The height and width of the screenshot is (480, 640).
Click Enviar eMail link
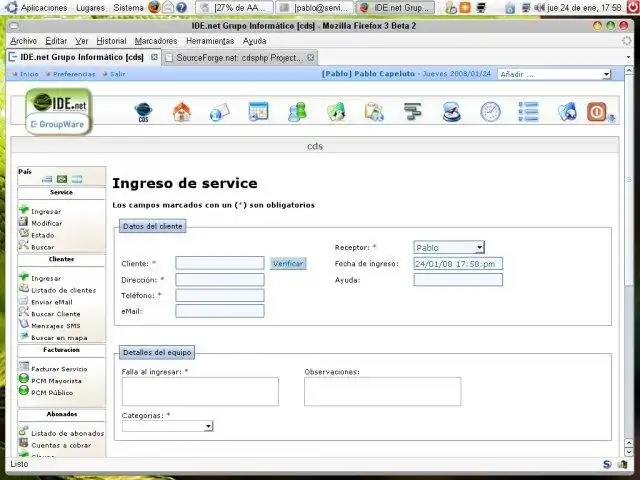tap(51, 302)
